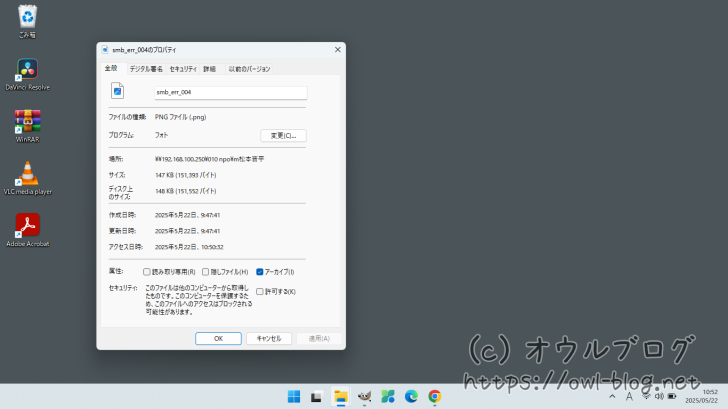Viewport: 728px width, 409px height.
Task: Open the battery tray icon
Action: click(672, 396)
